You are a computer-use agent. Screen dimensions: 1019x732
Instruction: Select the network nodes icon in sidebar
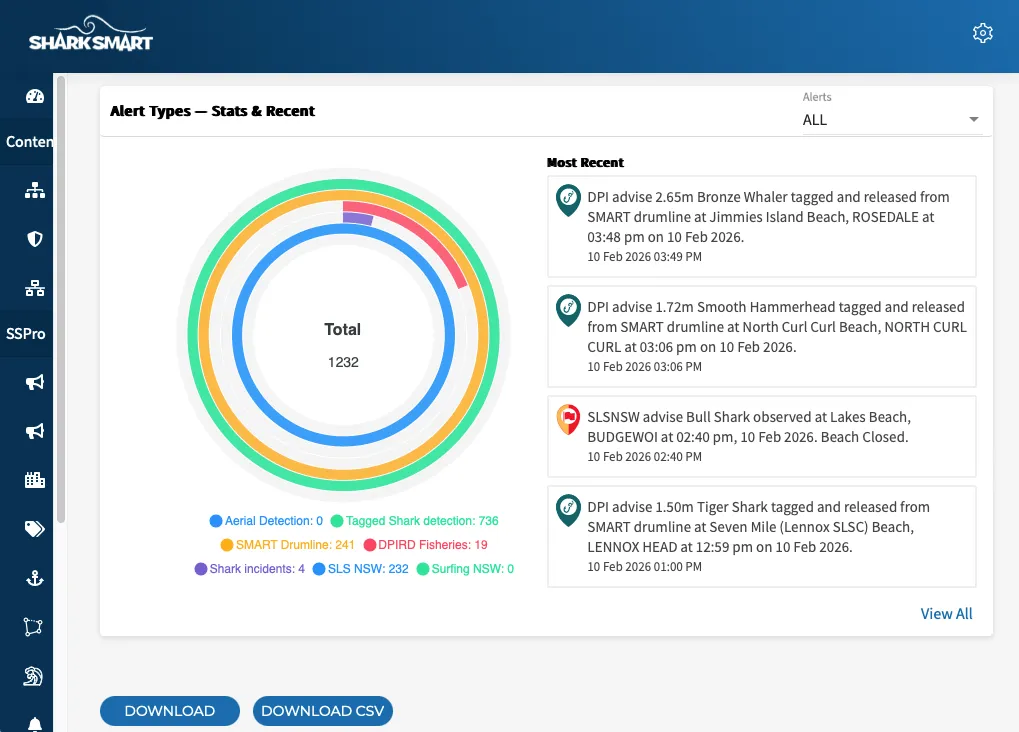[x=34, y=288]
